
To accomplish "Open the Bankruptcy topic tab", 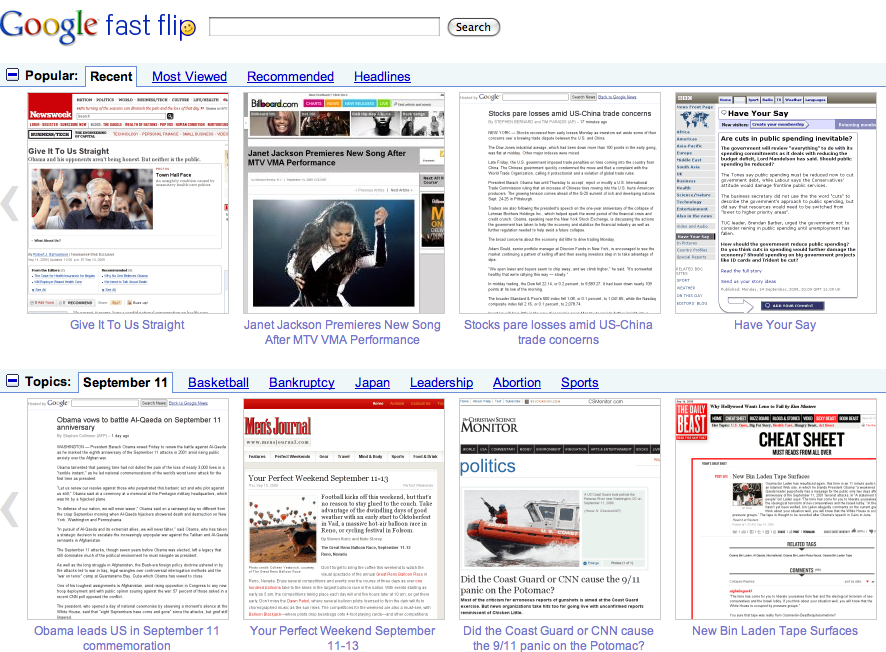I will coord(301,382).
